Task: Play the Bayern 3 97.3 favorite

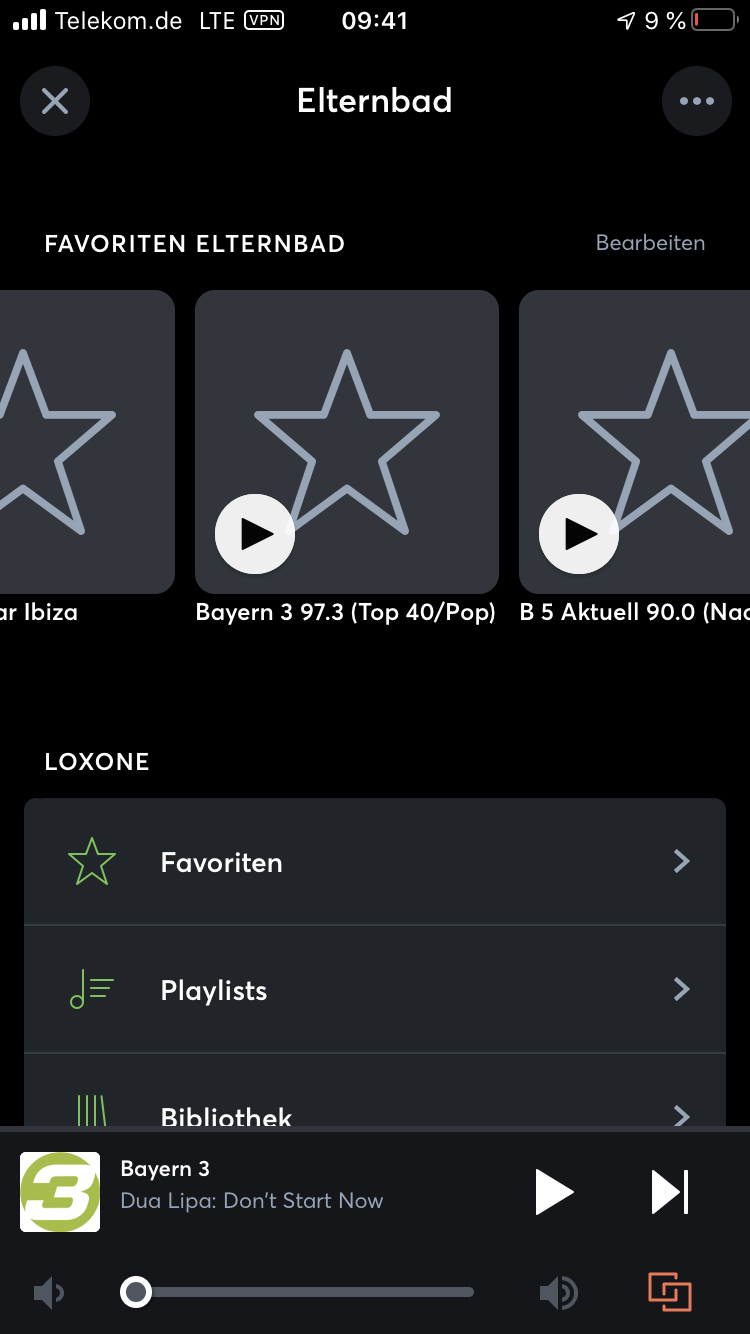Action: pos(255,534)
